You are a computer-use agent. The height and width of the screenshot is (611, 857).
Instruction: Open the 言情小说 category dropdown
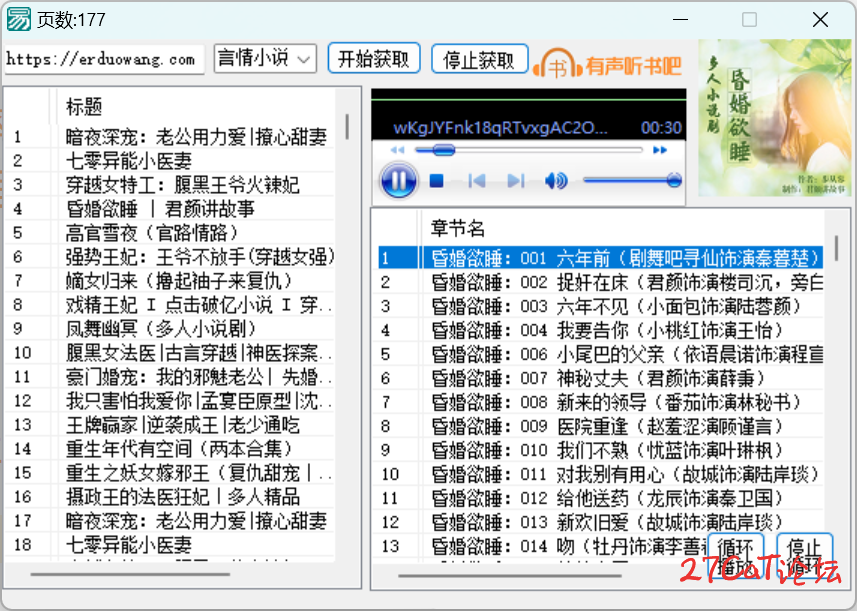tap(265, 59)
